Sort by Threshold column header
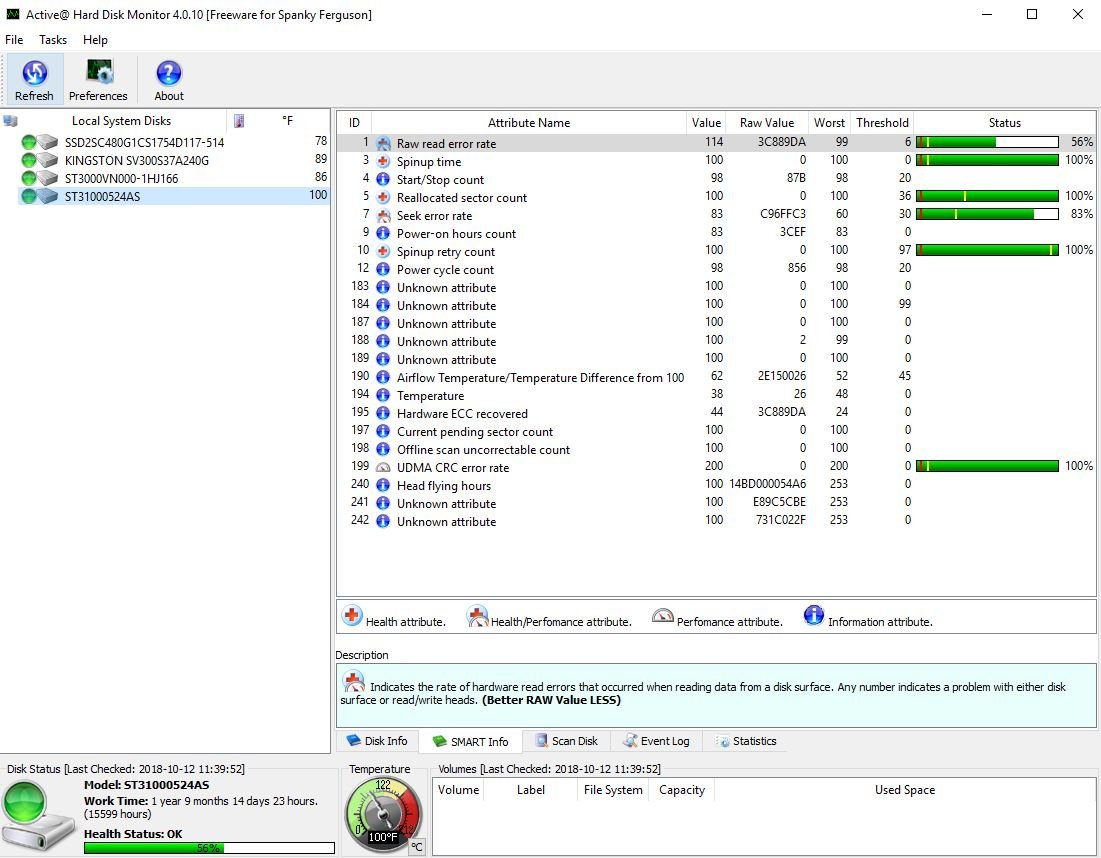 (882, 123)
